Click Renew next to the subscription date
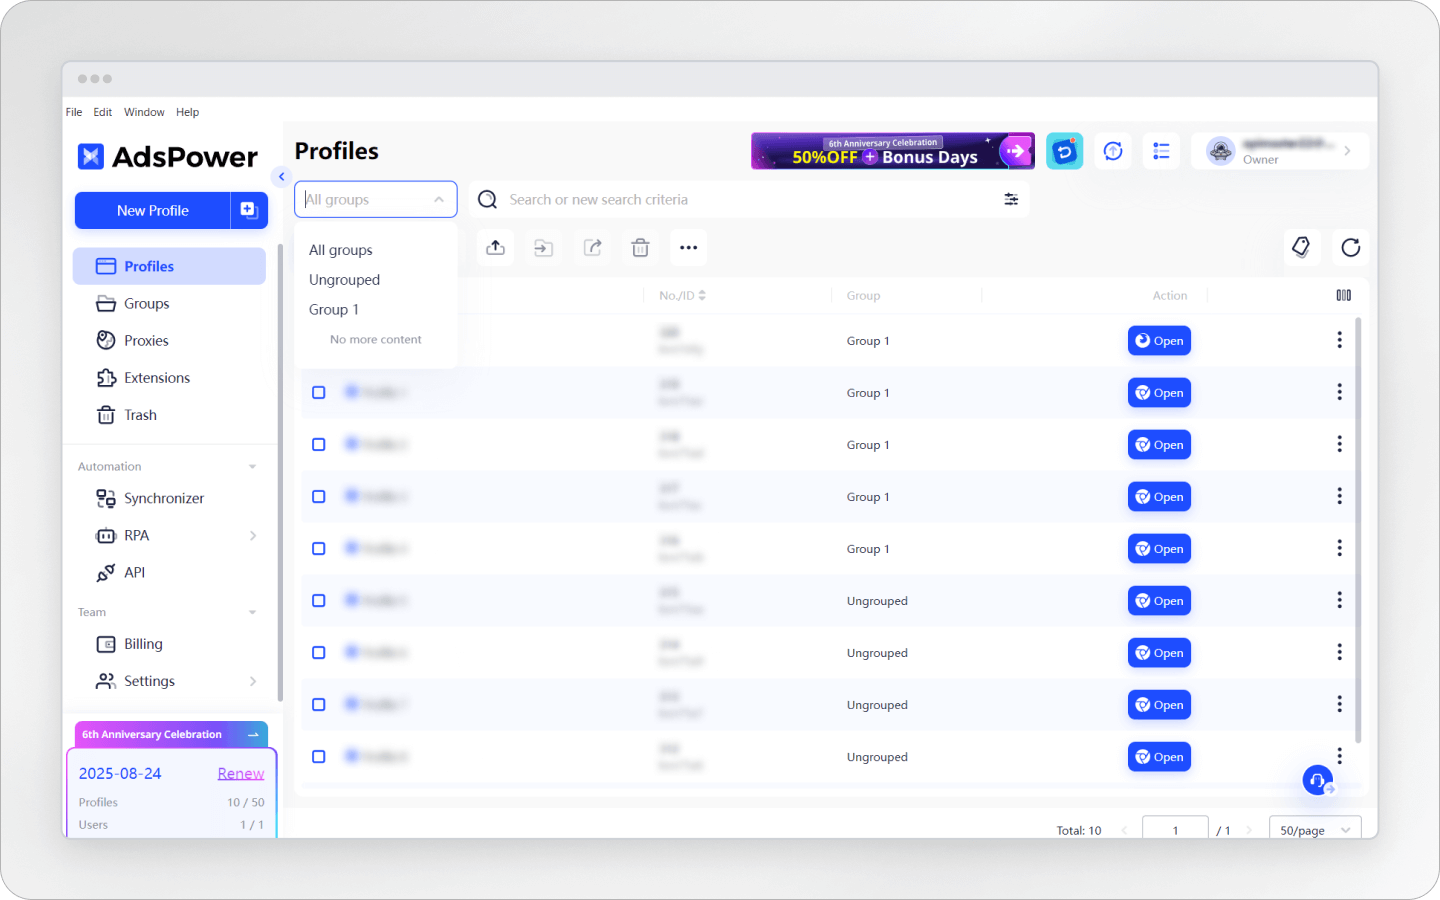This screenshot has height=900, width=1440. [x=240, y=773]
